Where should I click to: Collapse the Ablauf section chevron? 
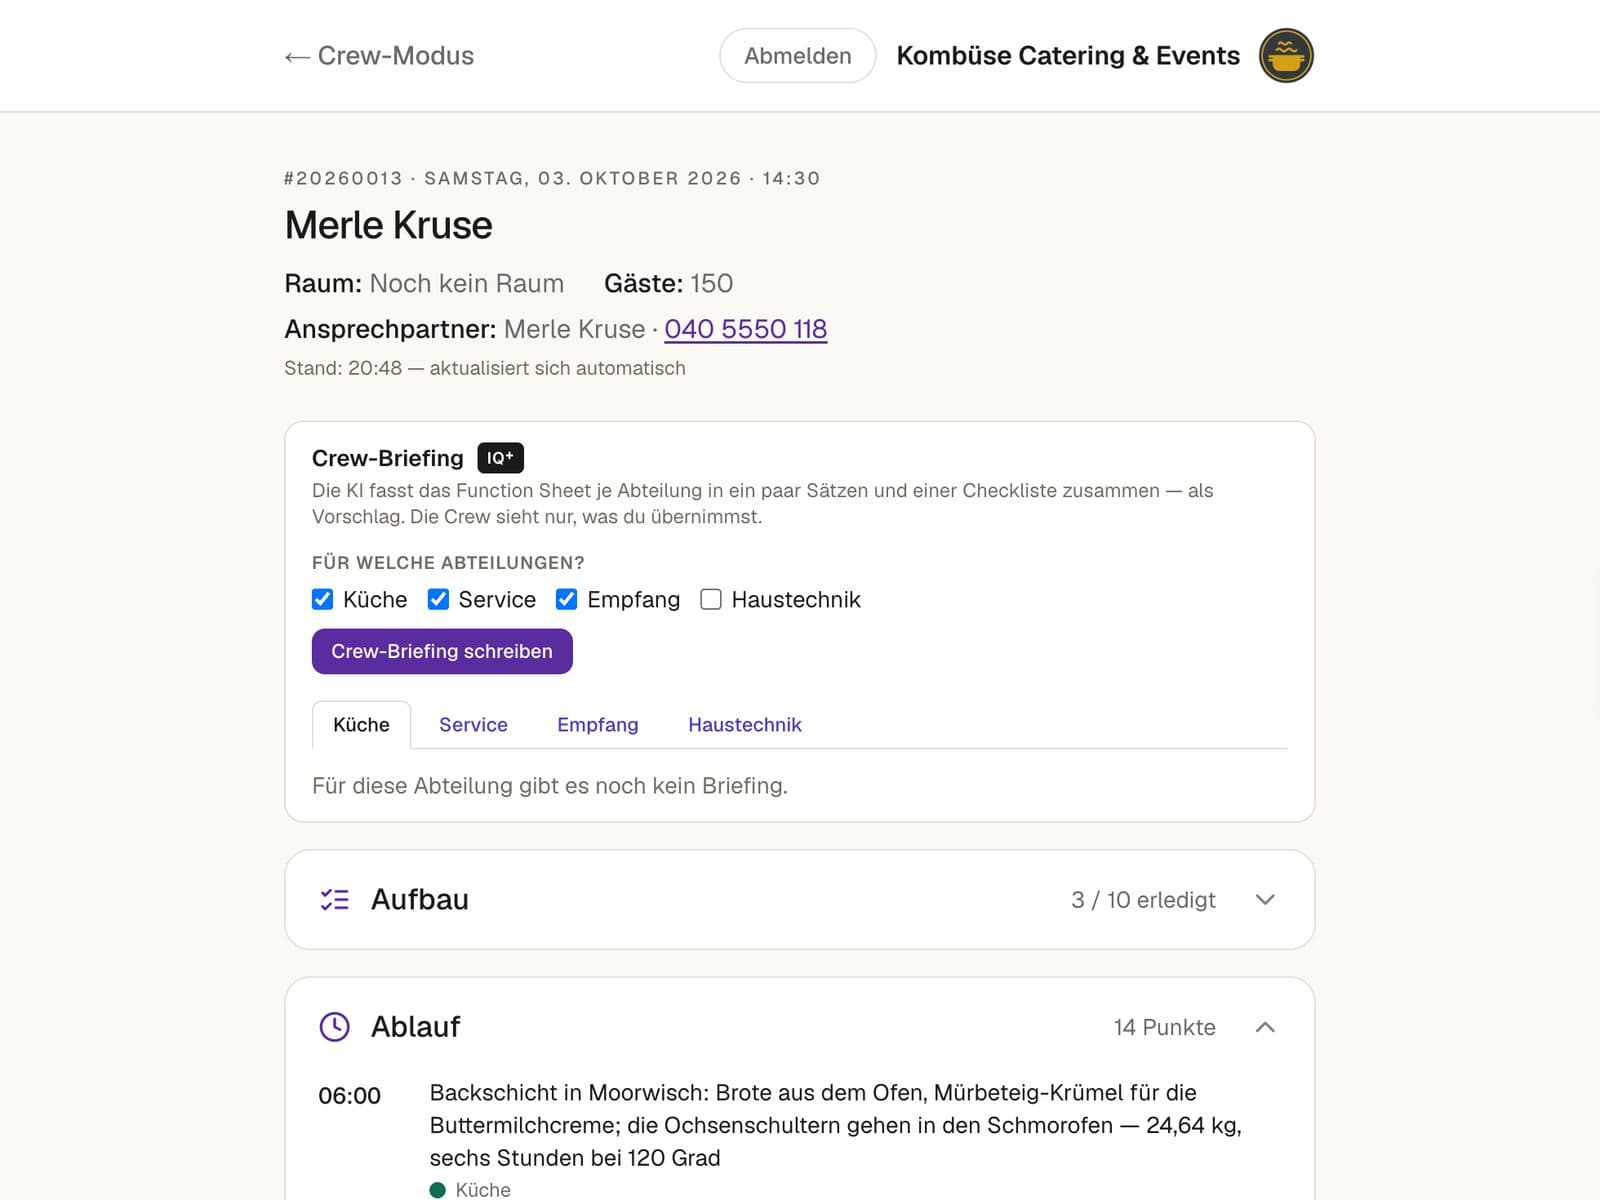click(x=1265, y=1027)
